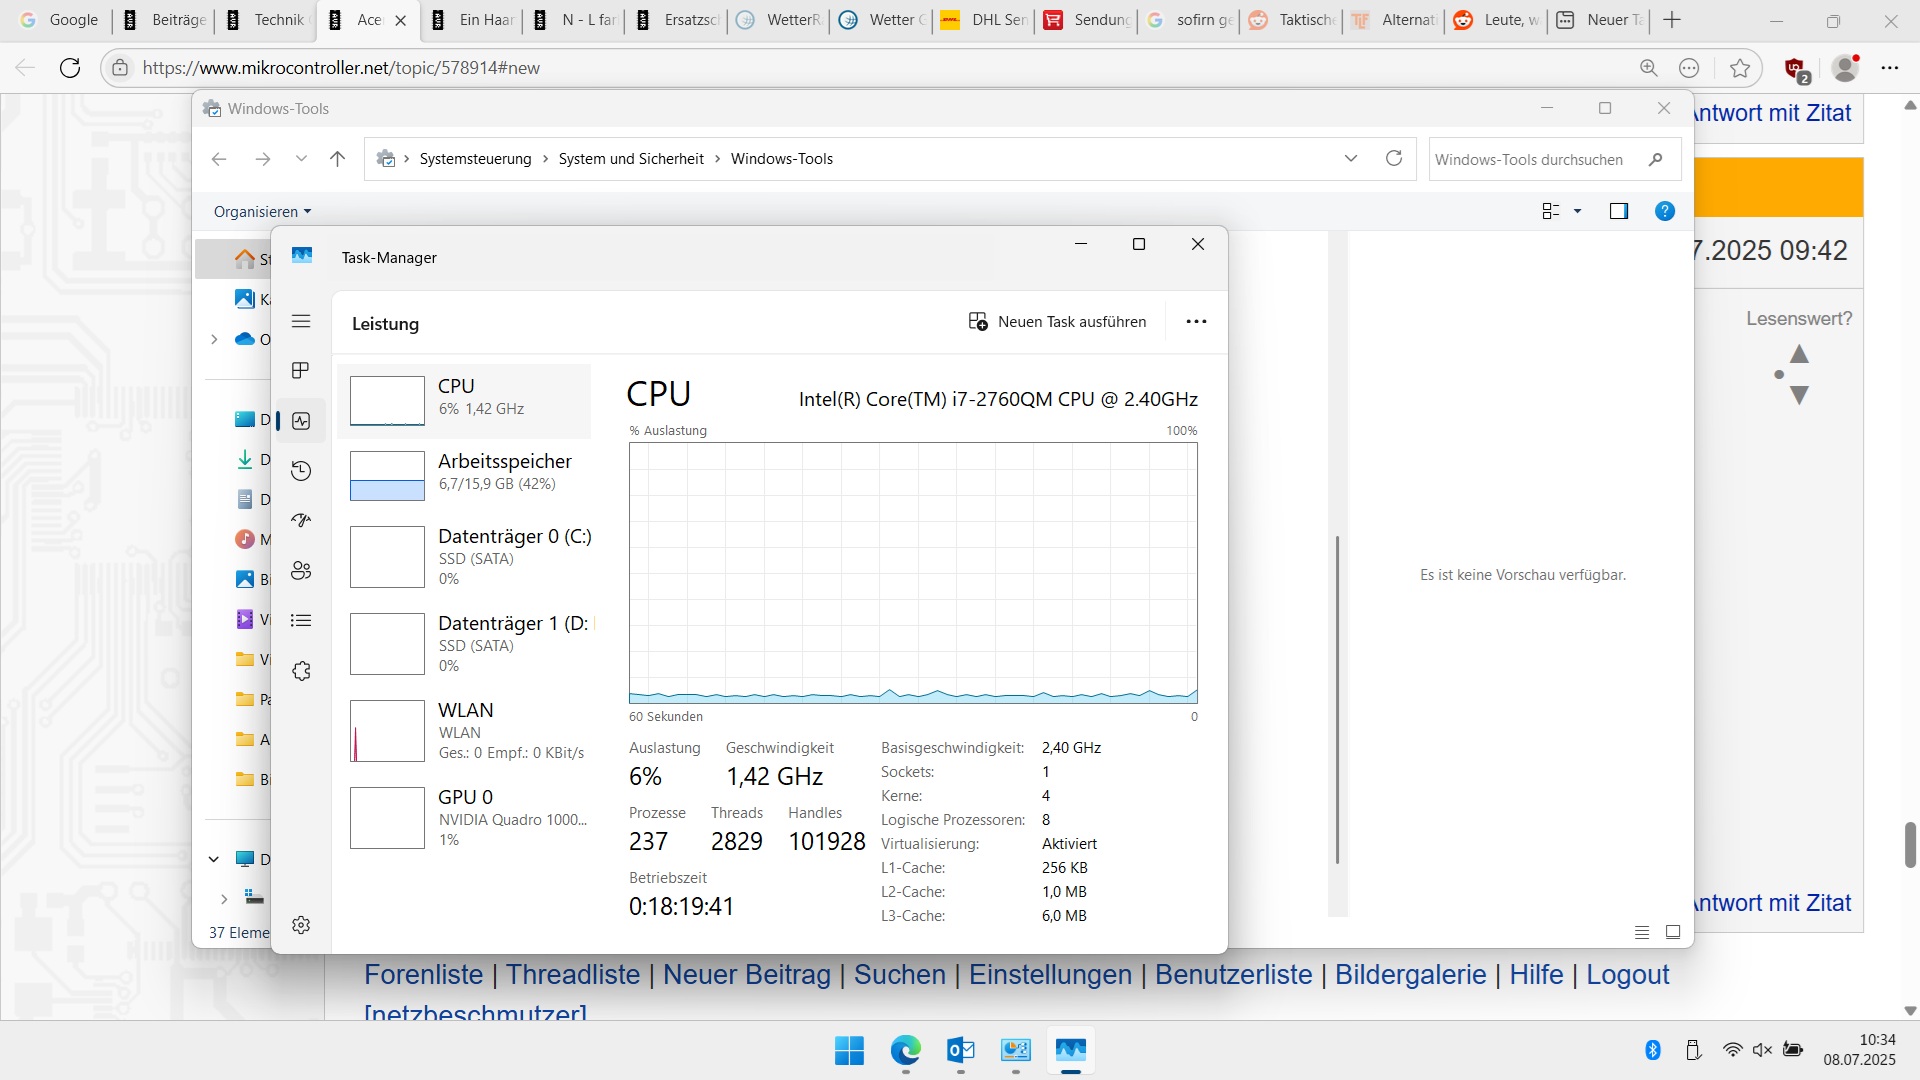Vote post down with Lesenswert arrow
This screenshot has width=1920, height=1080.
tap(1799, 396)
